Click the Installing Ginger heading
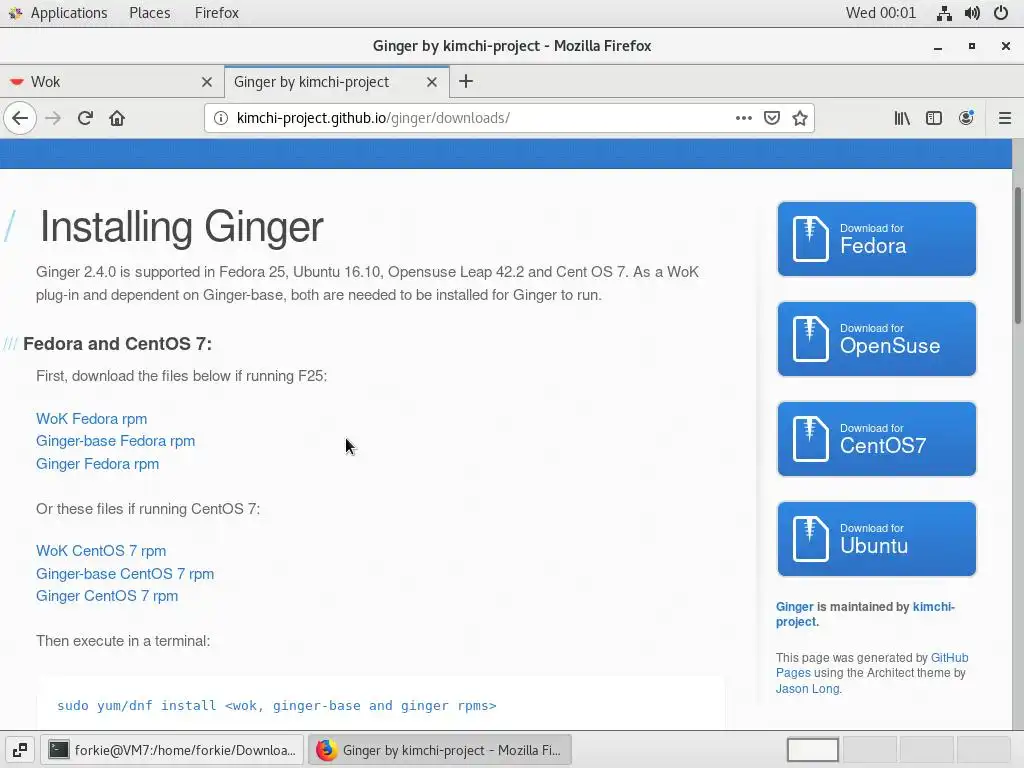The height and width of the screenshot is (768, 1024). (x=182, y=227)
